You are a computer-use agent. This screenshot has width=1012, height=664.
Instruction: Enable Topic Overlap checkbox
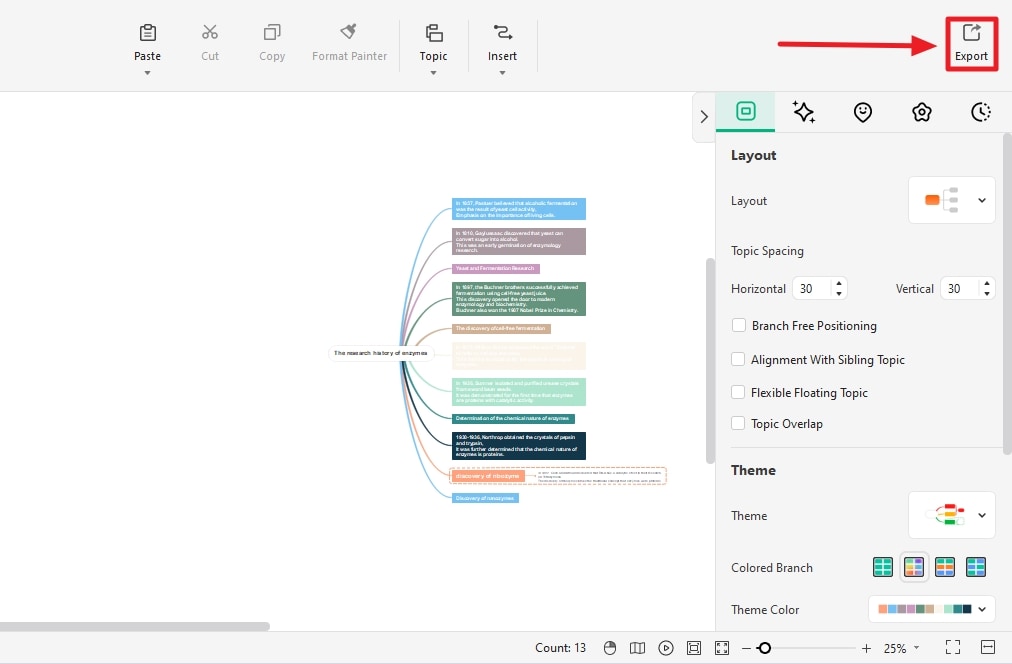tap(738, 423)
